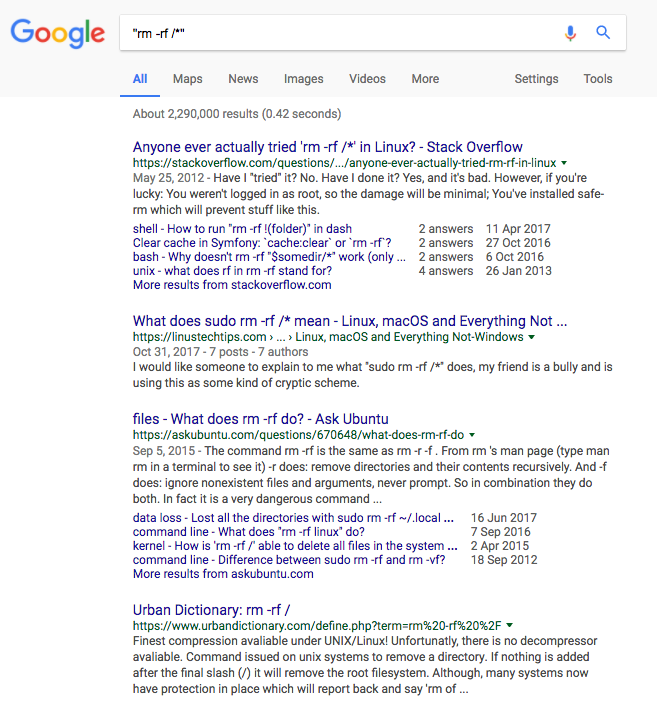Open 'Difference between sudo rm -rf and rm -vf?'
The height and width of the screenshot is (712, 657).
(289, 560)
